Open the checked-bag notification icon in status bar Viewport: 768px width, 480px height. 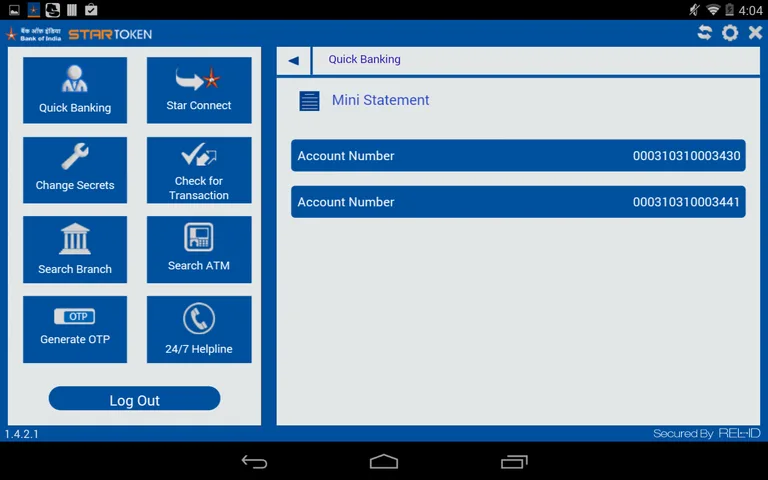pos(91,9)
